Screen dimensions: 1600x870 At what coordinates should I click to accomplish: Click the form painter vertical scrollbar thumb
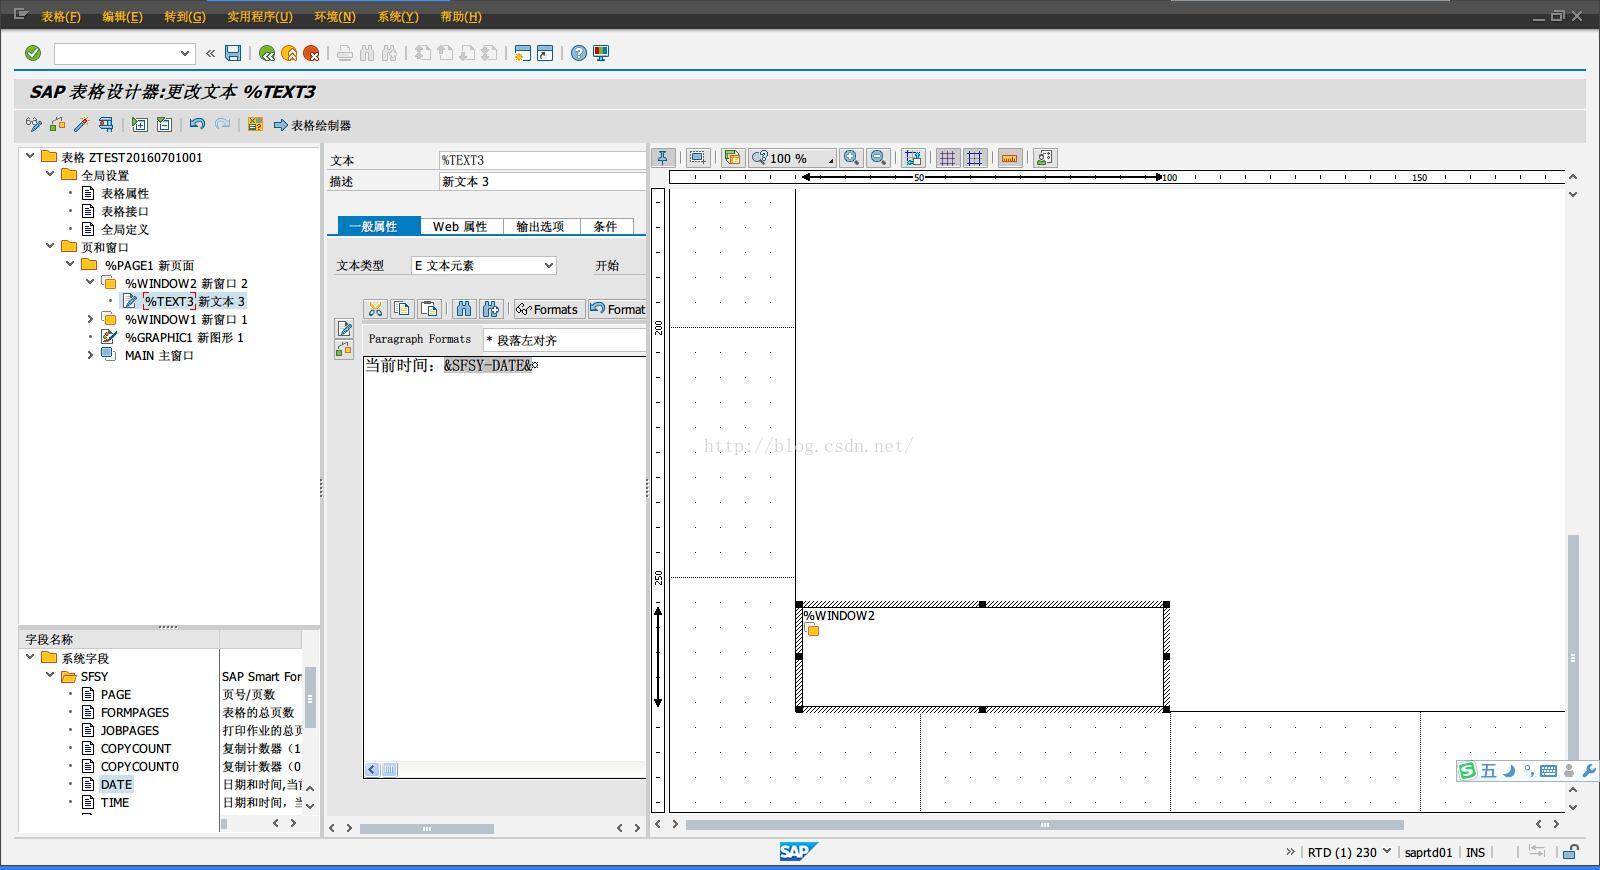click(1573, 657)
